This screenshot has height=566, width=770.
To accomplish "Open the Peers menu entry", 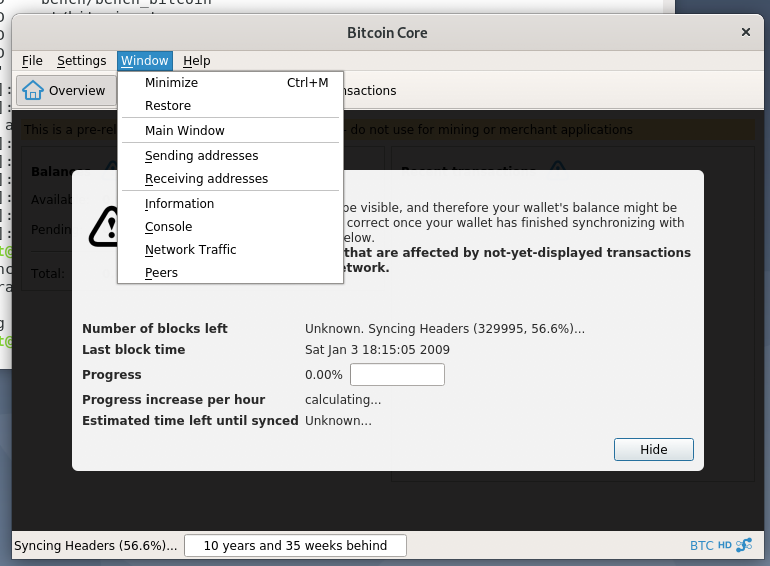I will (x=230, y=272).
